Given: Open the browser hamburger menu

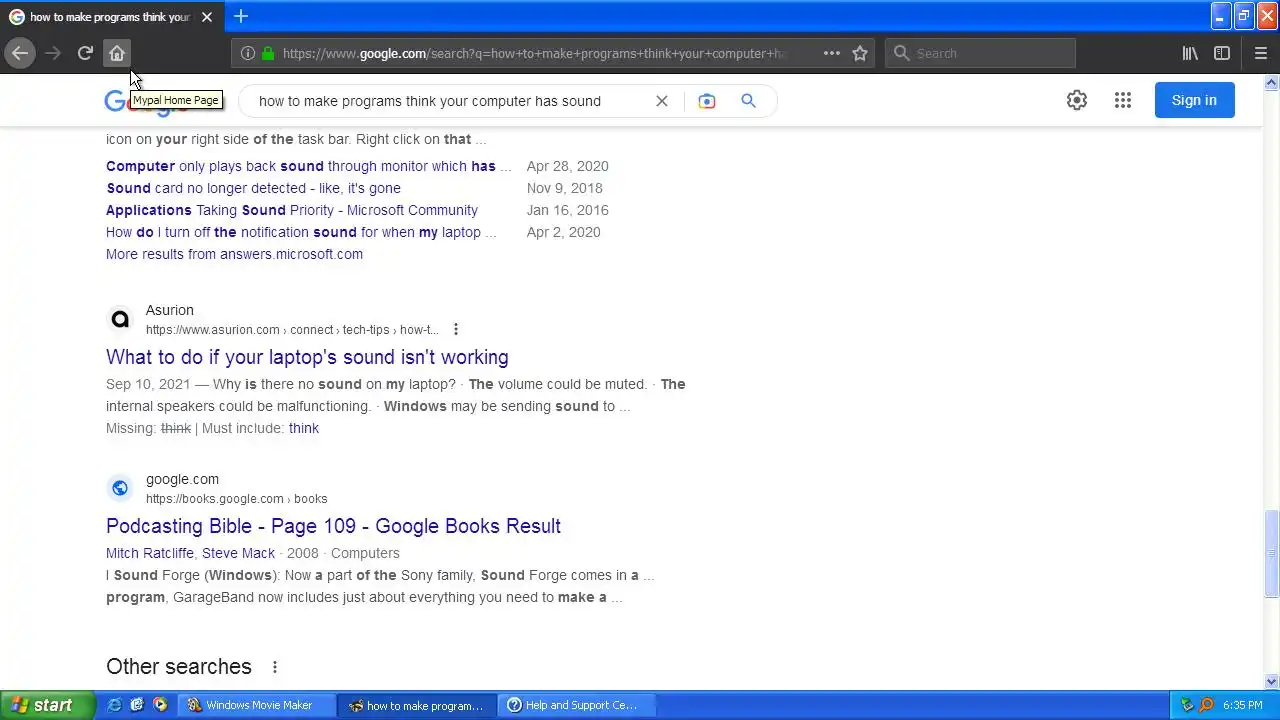Looking at the screenshot, I should point(1260,53).
